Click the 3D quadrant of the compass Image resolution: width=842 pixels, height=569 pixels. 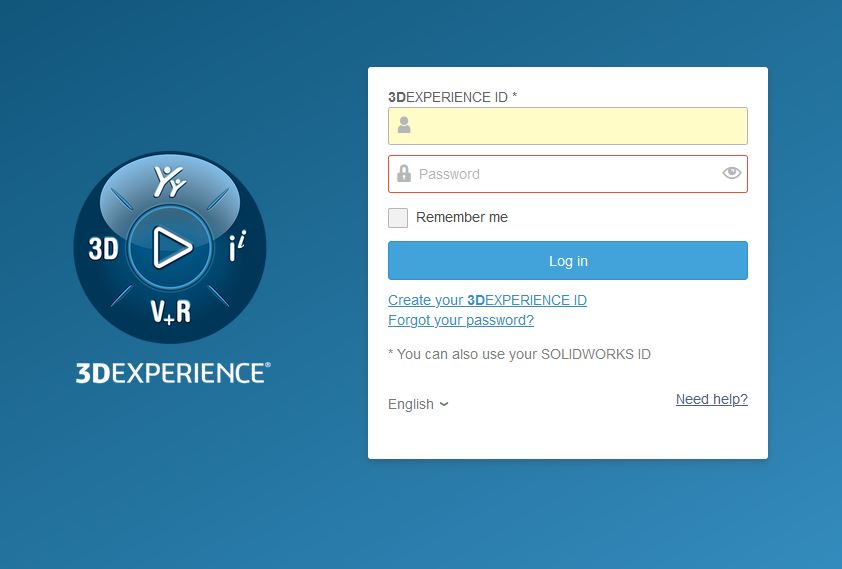click(x=103, y=248)
